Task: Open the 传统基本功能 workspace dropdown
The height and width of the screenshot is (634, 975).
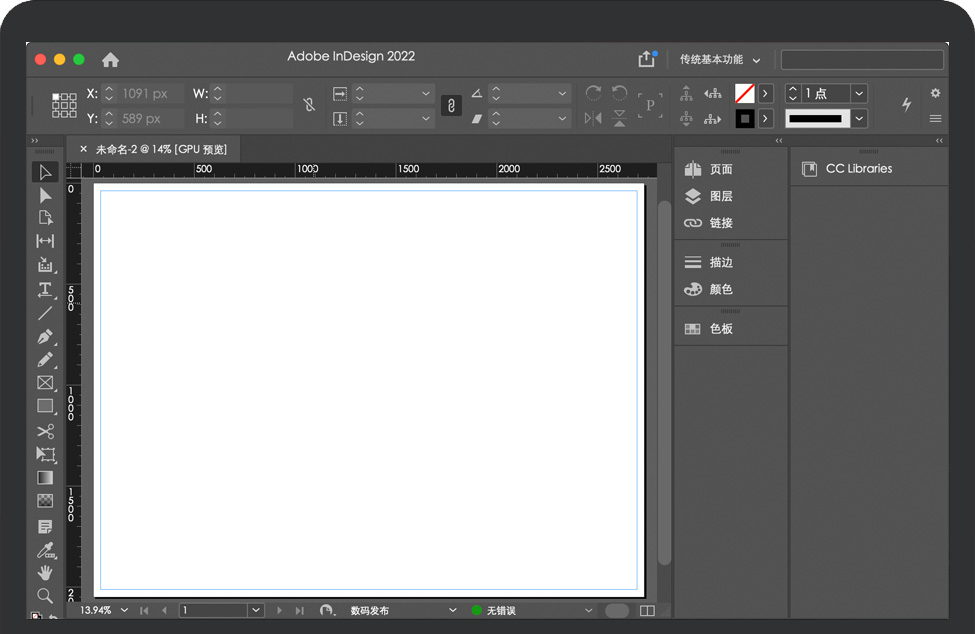Action: coord(720,60)
